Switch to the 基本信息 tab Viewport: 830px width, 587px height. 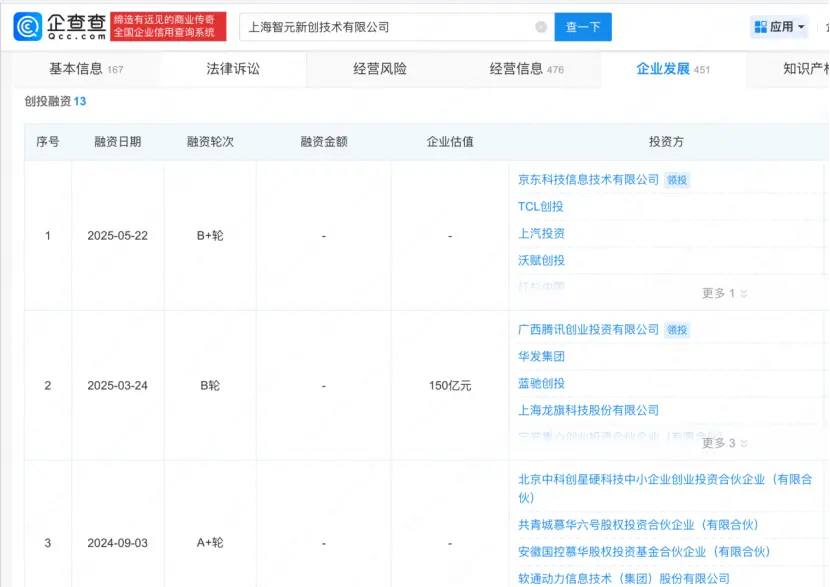pyautogui.click(x=75, y=68)
